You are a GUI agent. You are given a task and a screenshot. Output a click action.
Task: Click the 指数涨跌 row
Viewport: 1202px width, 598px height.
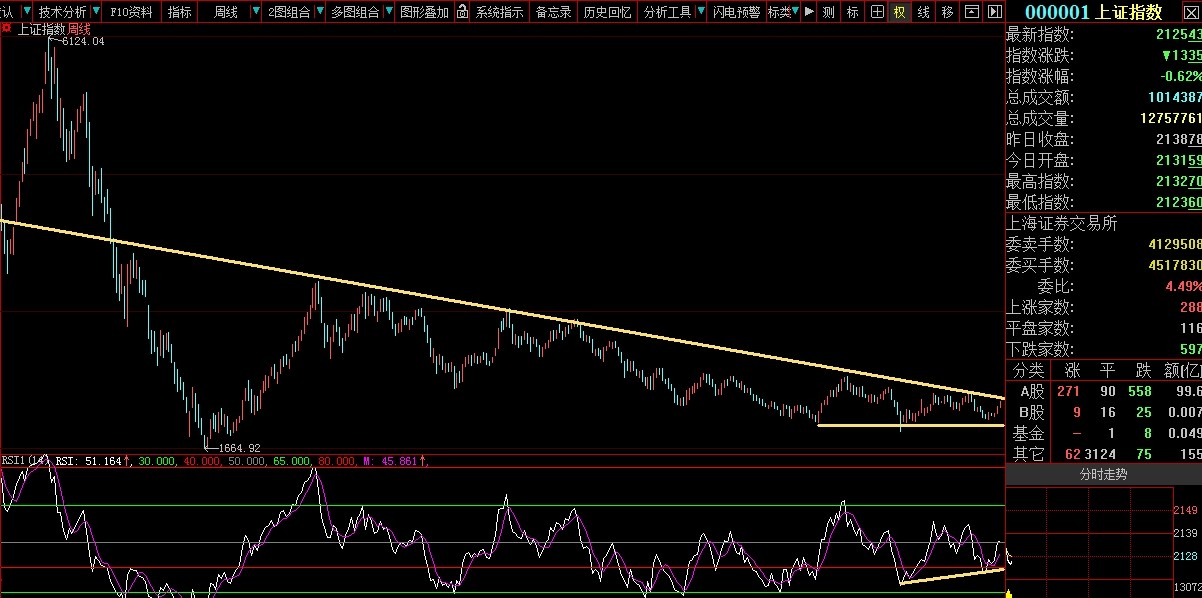(1103, 56)
